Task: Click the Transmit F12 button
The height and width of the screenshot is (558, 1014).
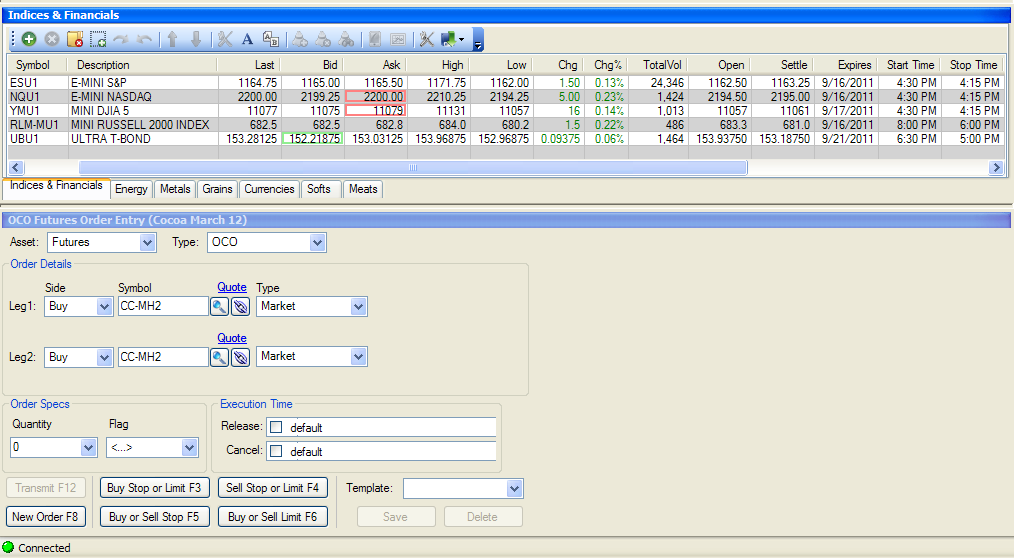Action: 46,488
